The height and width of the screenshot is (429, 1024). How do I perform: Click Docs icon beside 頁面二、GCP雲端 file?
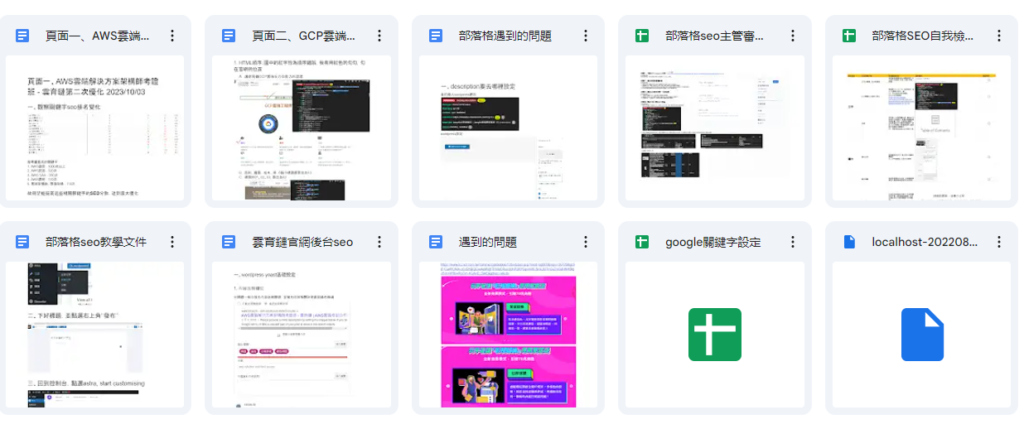coord(229,36)
